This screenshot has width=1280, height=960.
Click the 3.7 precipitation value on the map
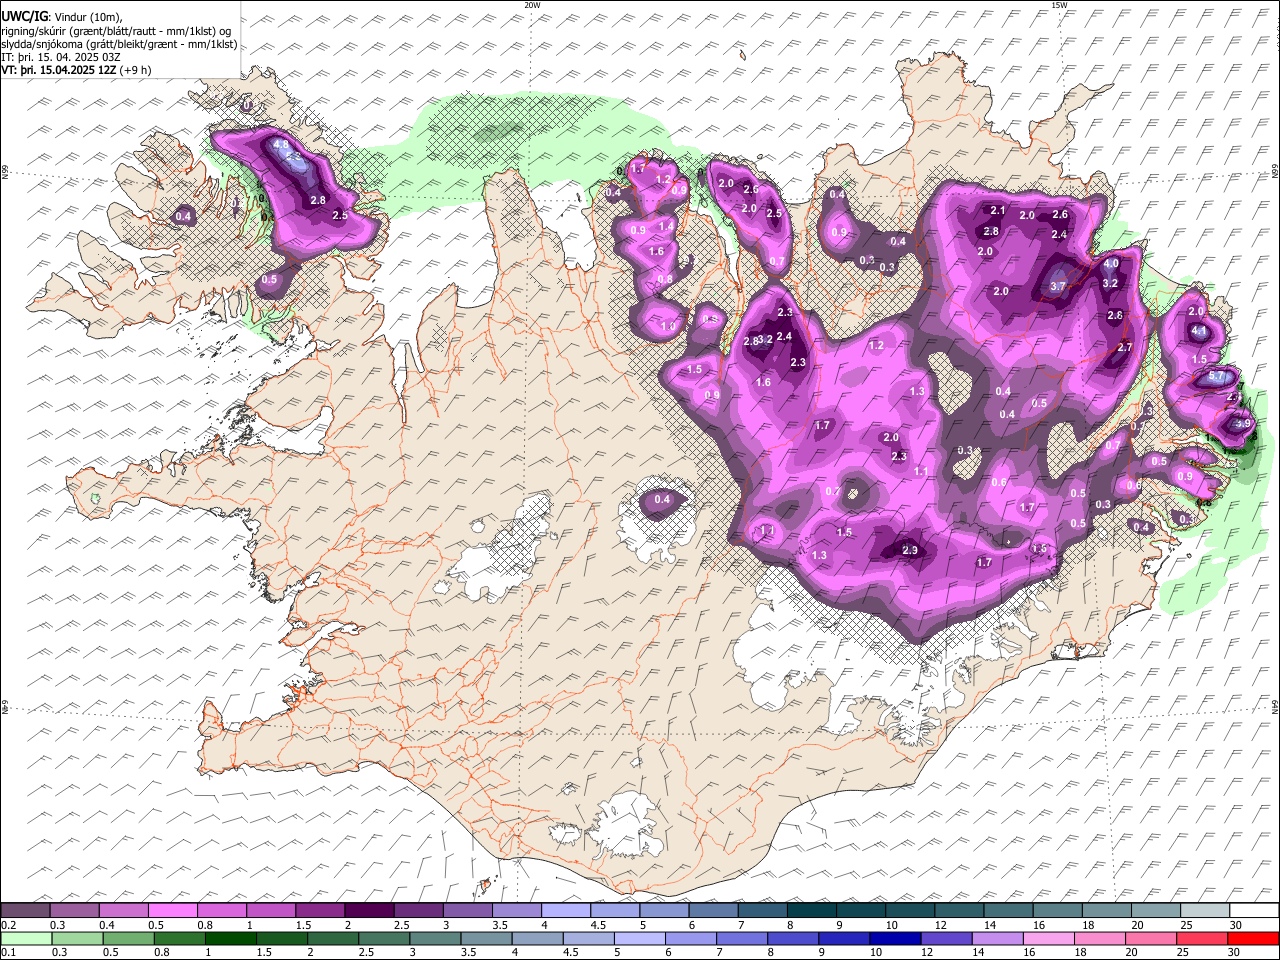coord(1059,287)
